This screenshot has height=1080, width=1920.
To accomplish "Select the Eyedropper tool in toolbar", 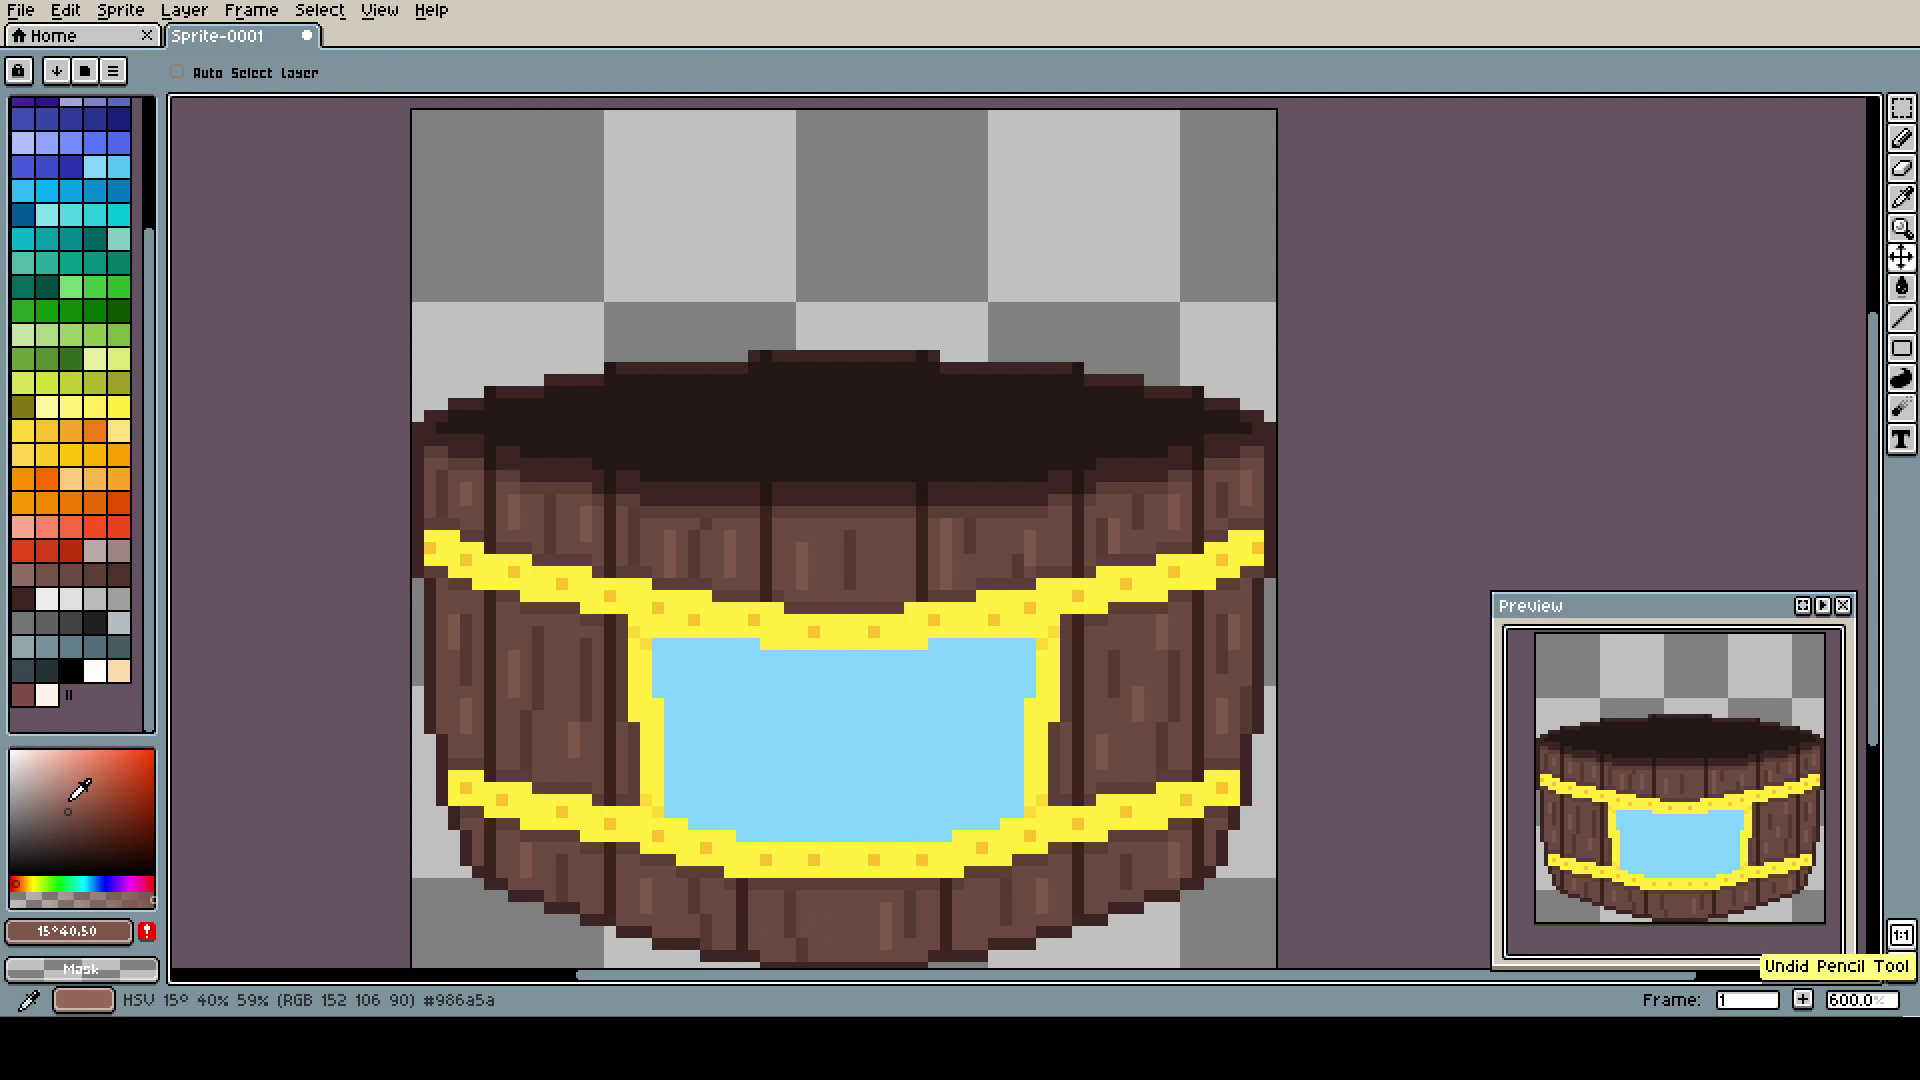I will coord(1901,198).
